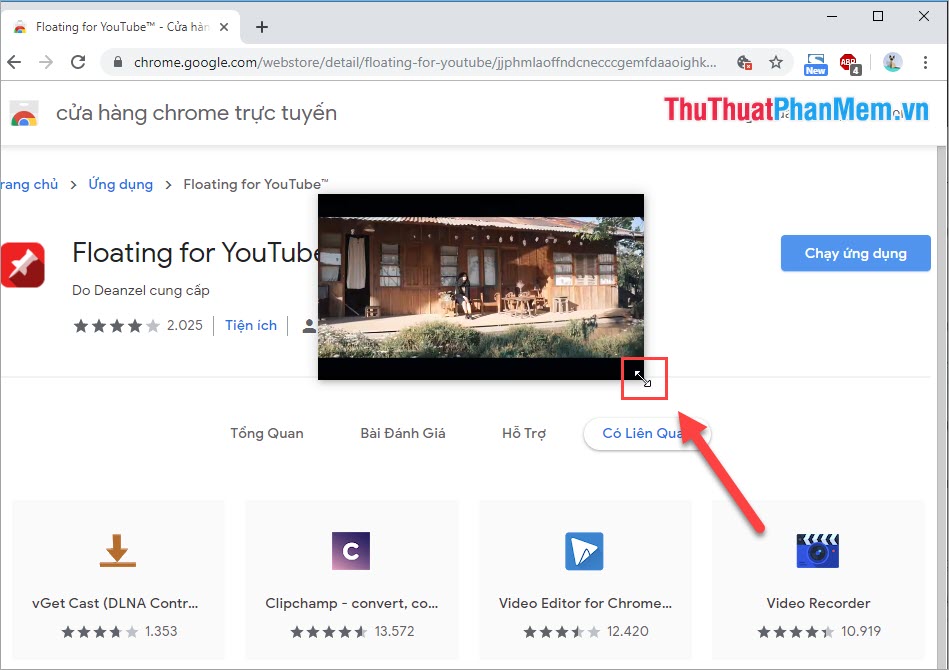Click the Chạy ứng dụng button
This screenshot has width=949, height=670.
[x=855, y=253]
